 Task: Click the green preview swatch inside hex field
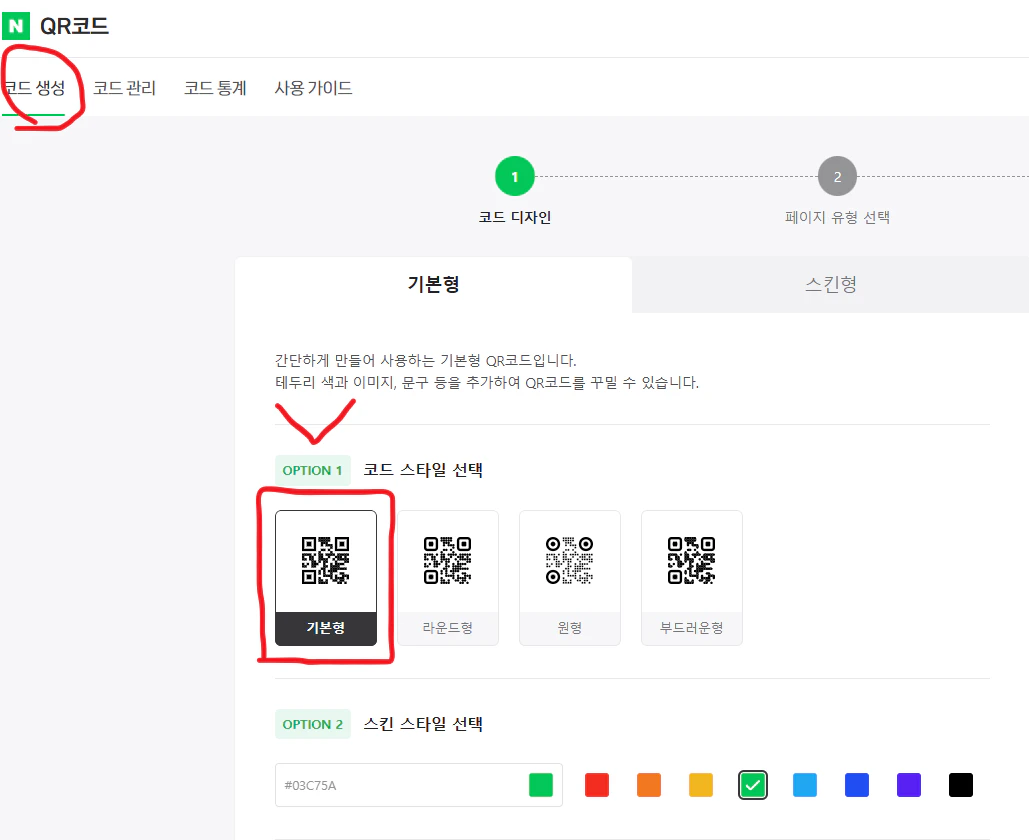pyautogui.click(x=541, y=785)
